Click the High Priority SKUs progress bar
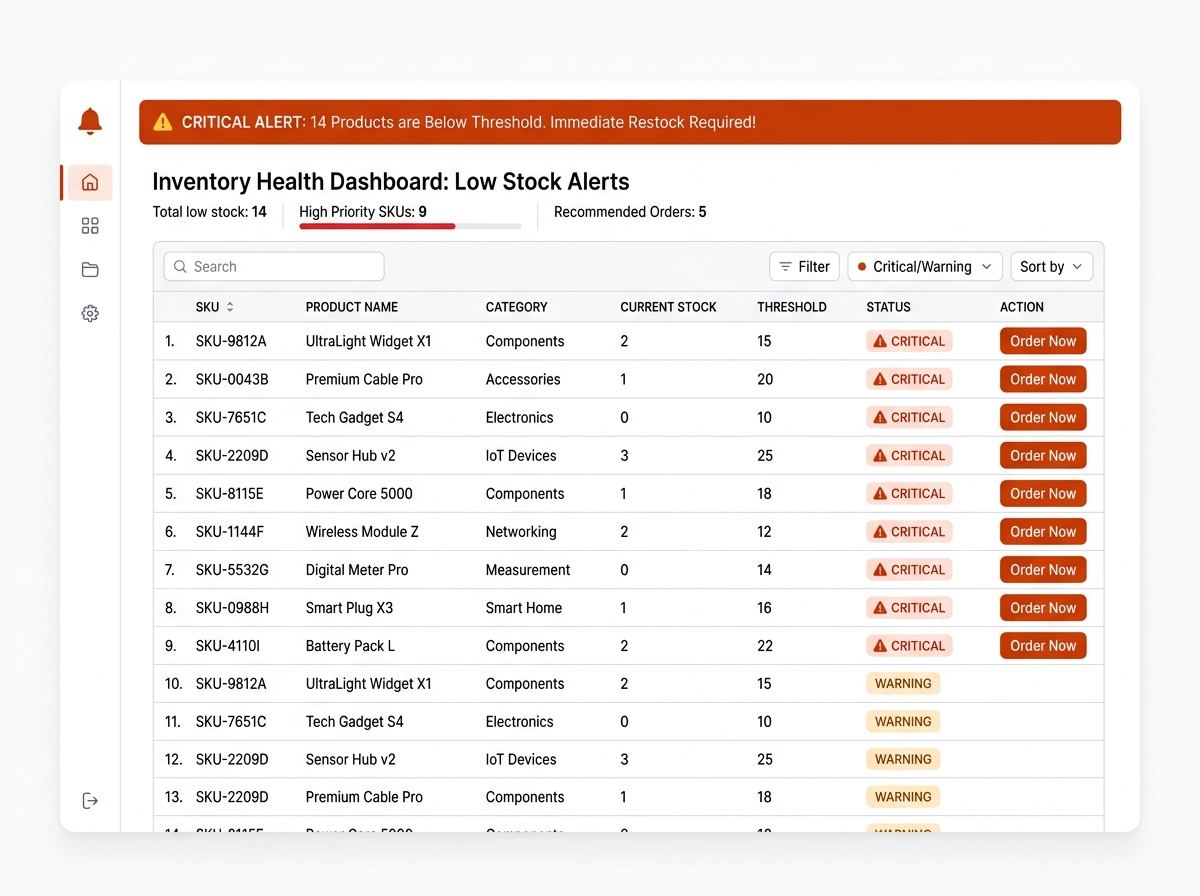 coord(410,227)
